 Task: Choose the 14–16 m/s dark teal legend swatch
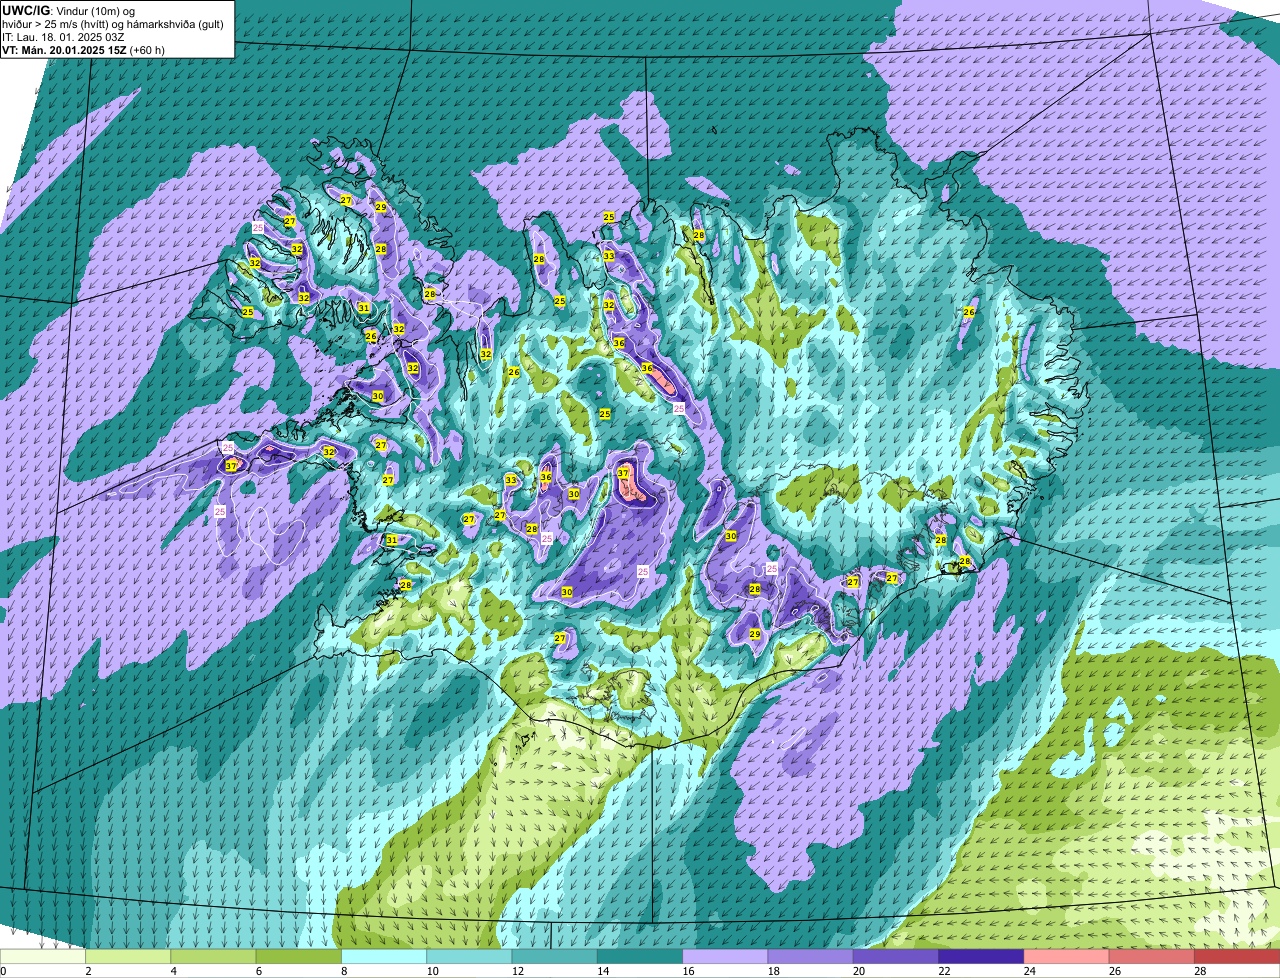pos(640,957)
